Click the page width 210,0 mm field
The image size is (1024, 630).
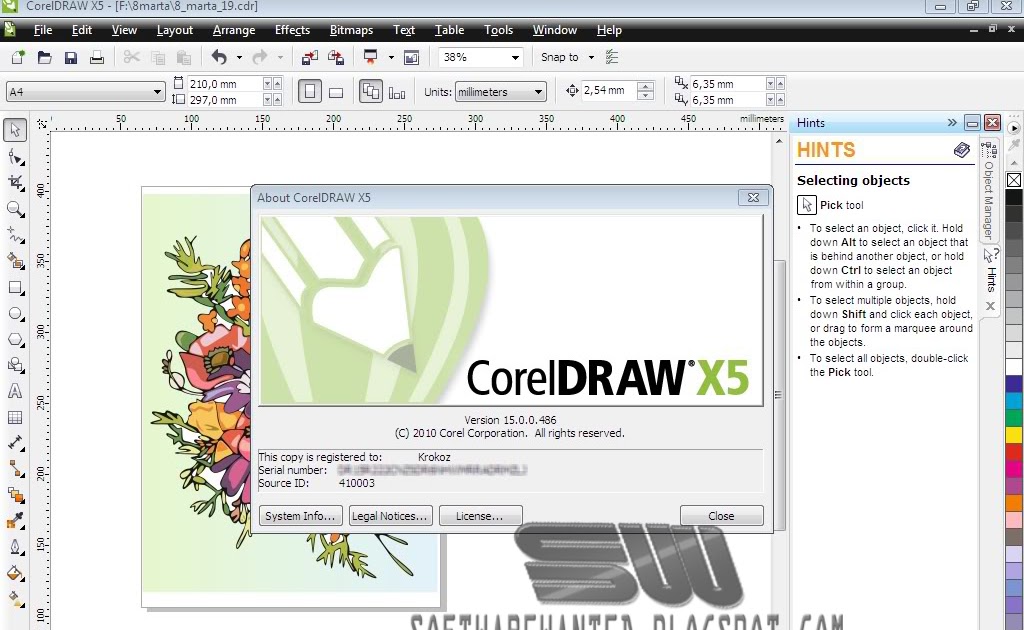click(224, 84)
